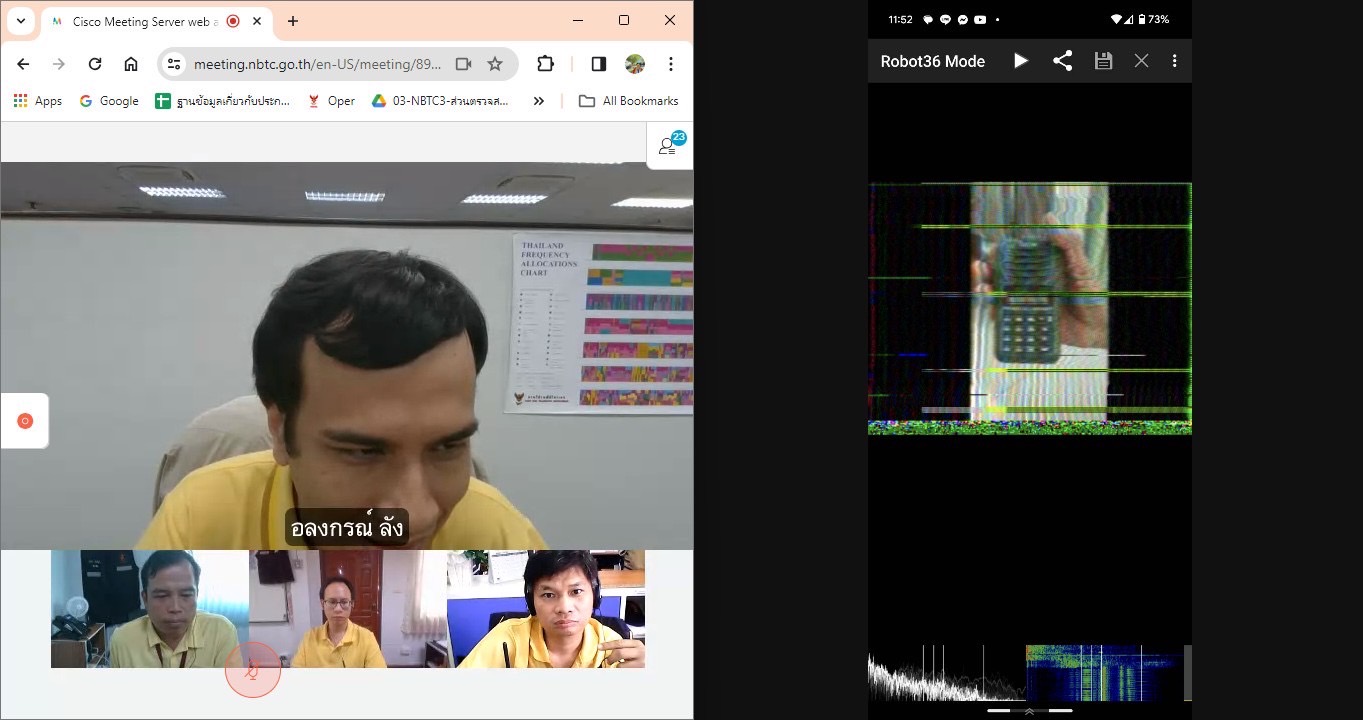
Task: Start Robot36 decoding with play icon
Action: pyautogui.click(x=1020, y=61)
